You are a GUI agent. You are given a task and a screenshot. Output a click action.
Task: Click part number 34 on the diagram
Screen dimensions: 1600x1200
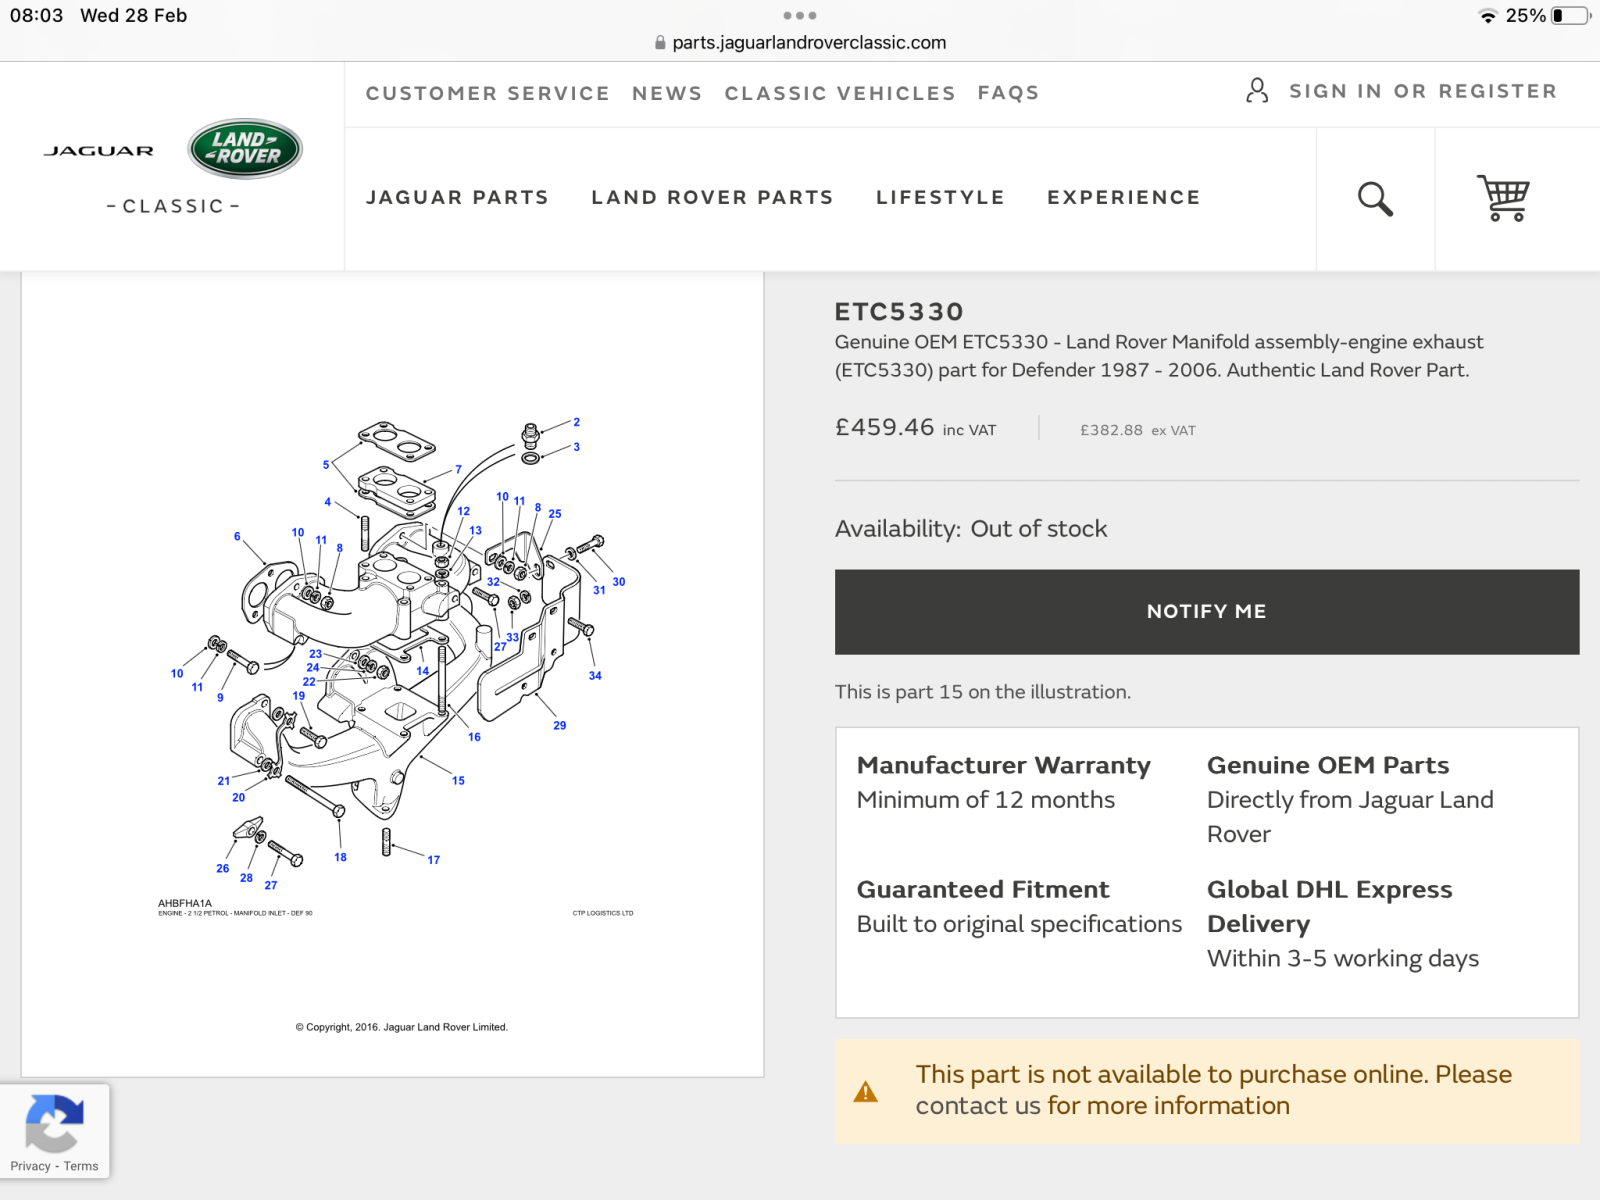[595, 675]
